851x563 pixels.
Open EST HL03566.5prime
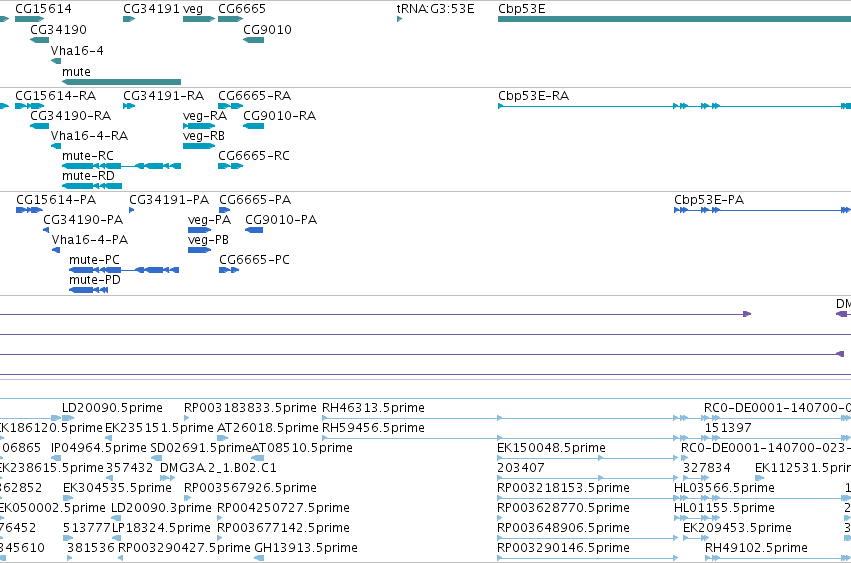click(724, 488)
